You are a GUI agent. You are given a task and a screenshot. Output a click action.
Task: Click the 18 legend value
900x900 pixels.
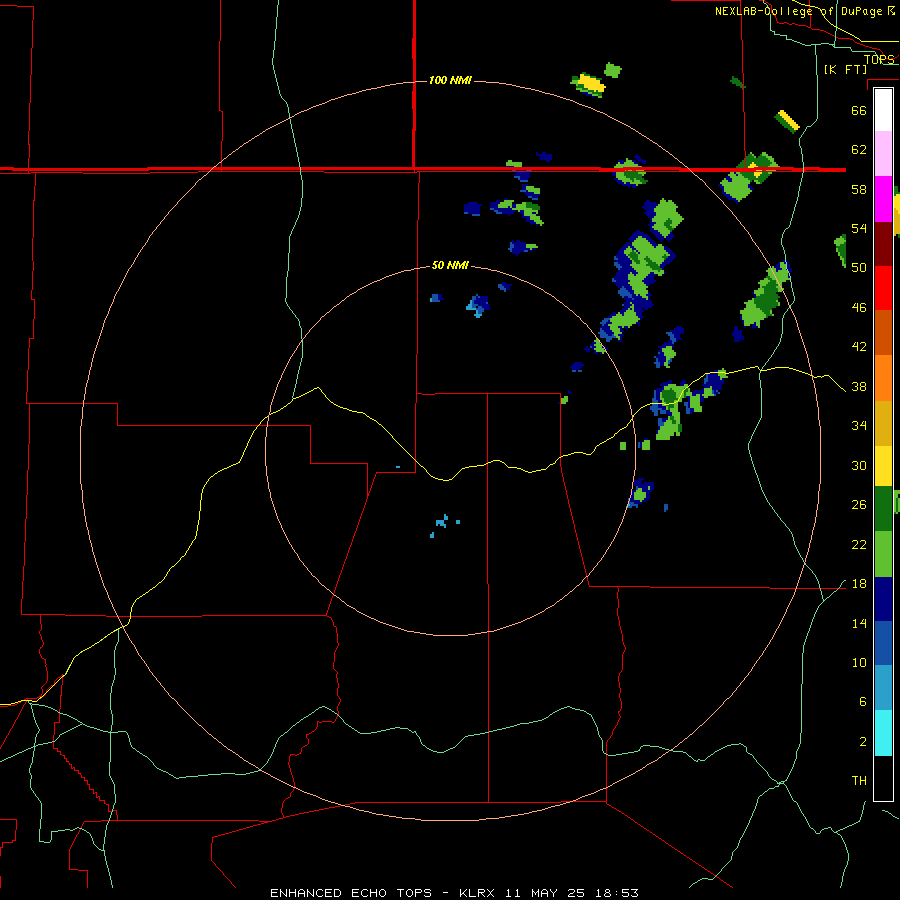tap(859, 584)
